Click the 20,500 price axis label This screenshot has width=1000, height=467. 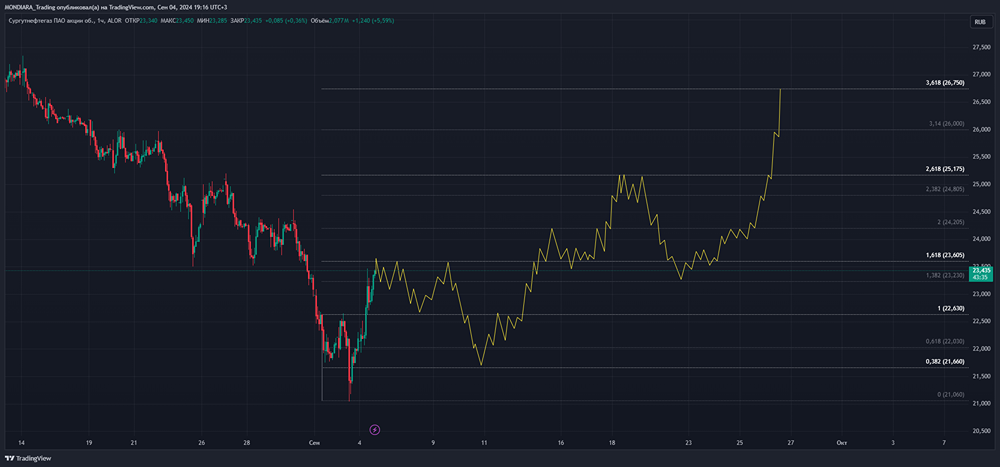click(981, 431)
